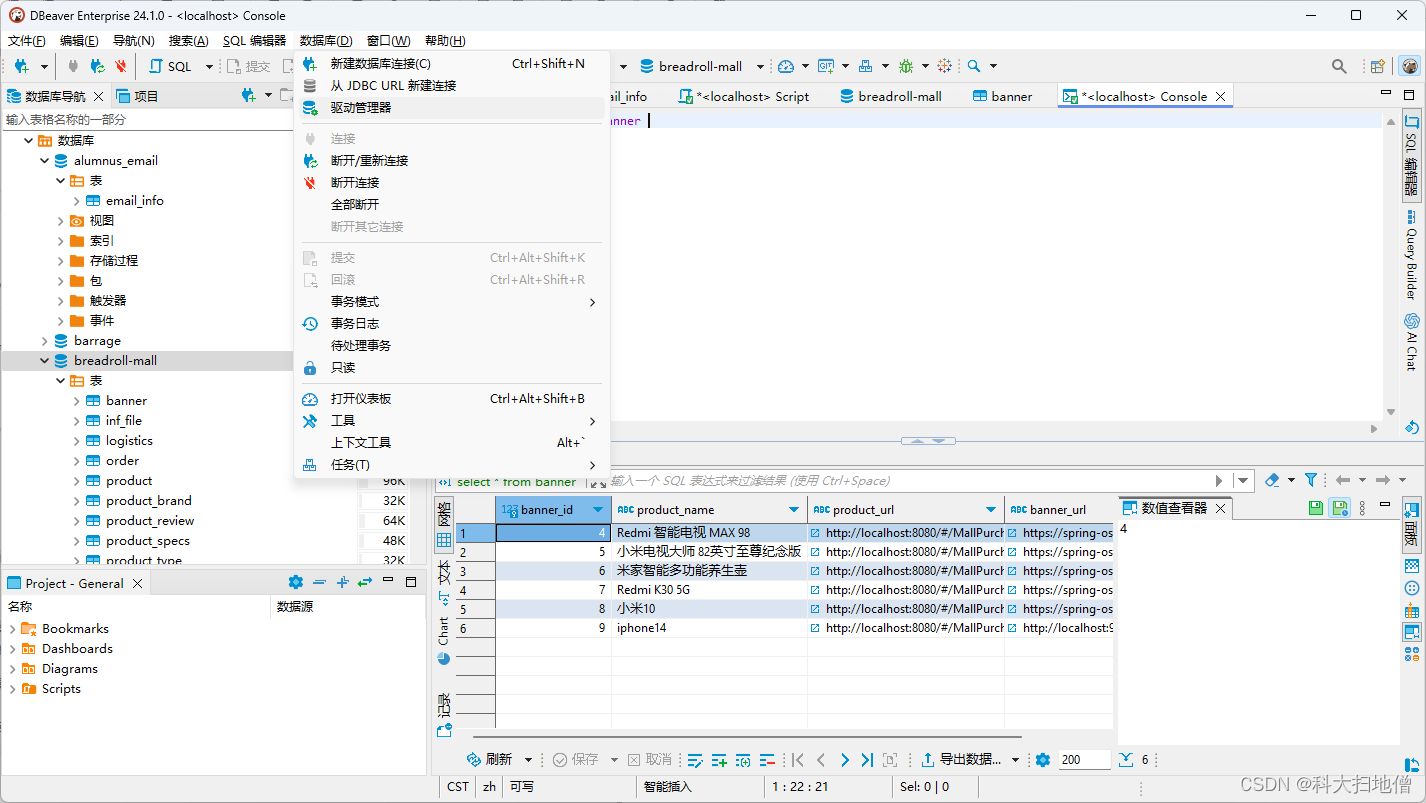This screenshot has height=803, width=1426.
Task: Go to next row with the right arrow
Action: (x=844, y=760)
